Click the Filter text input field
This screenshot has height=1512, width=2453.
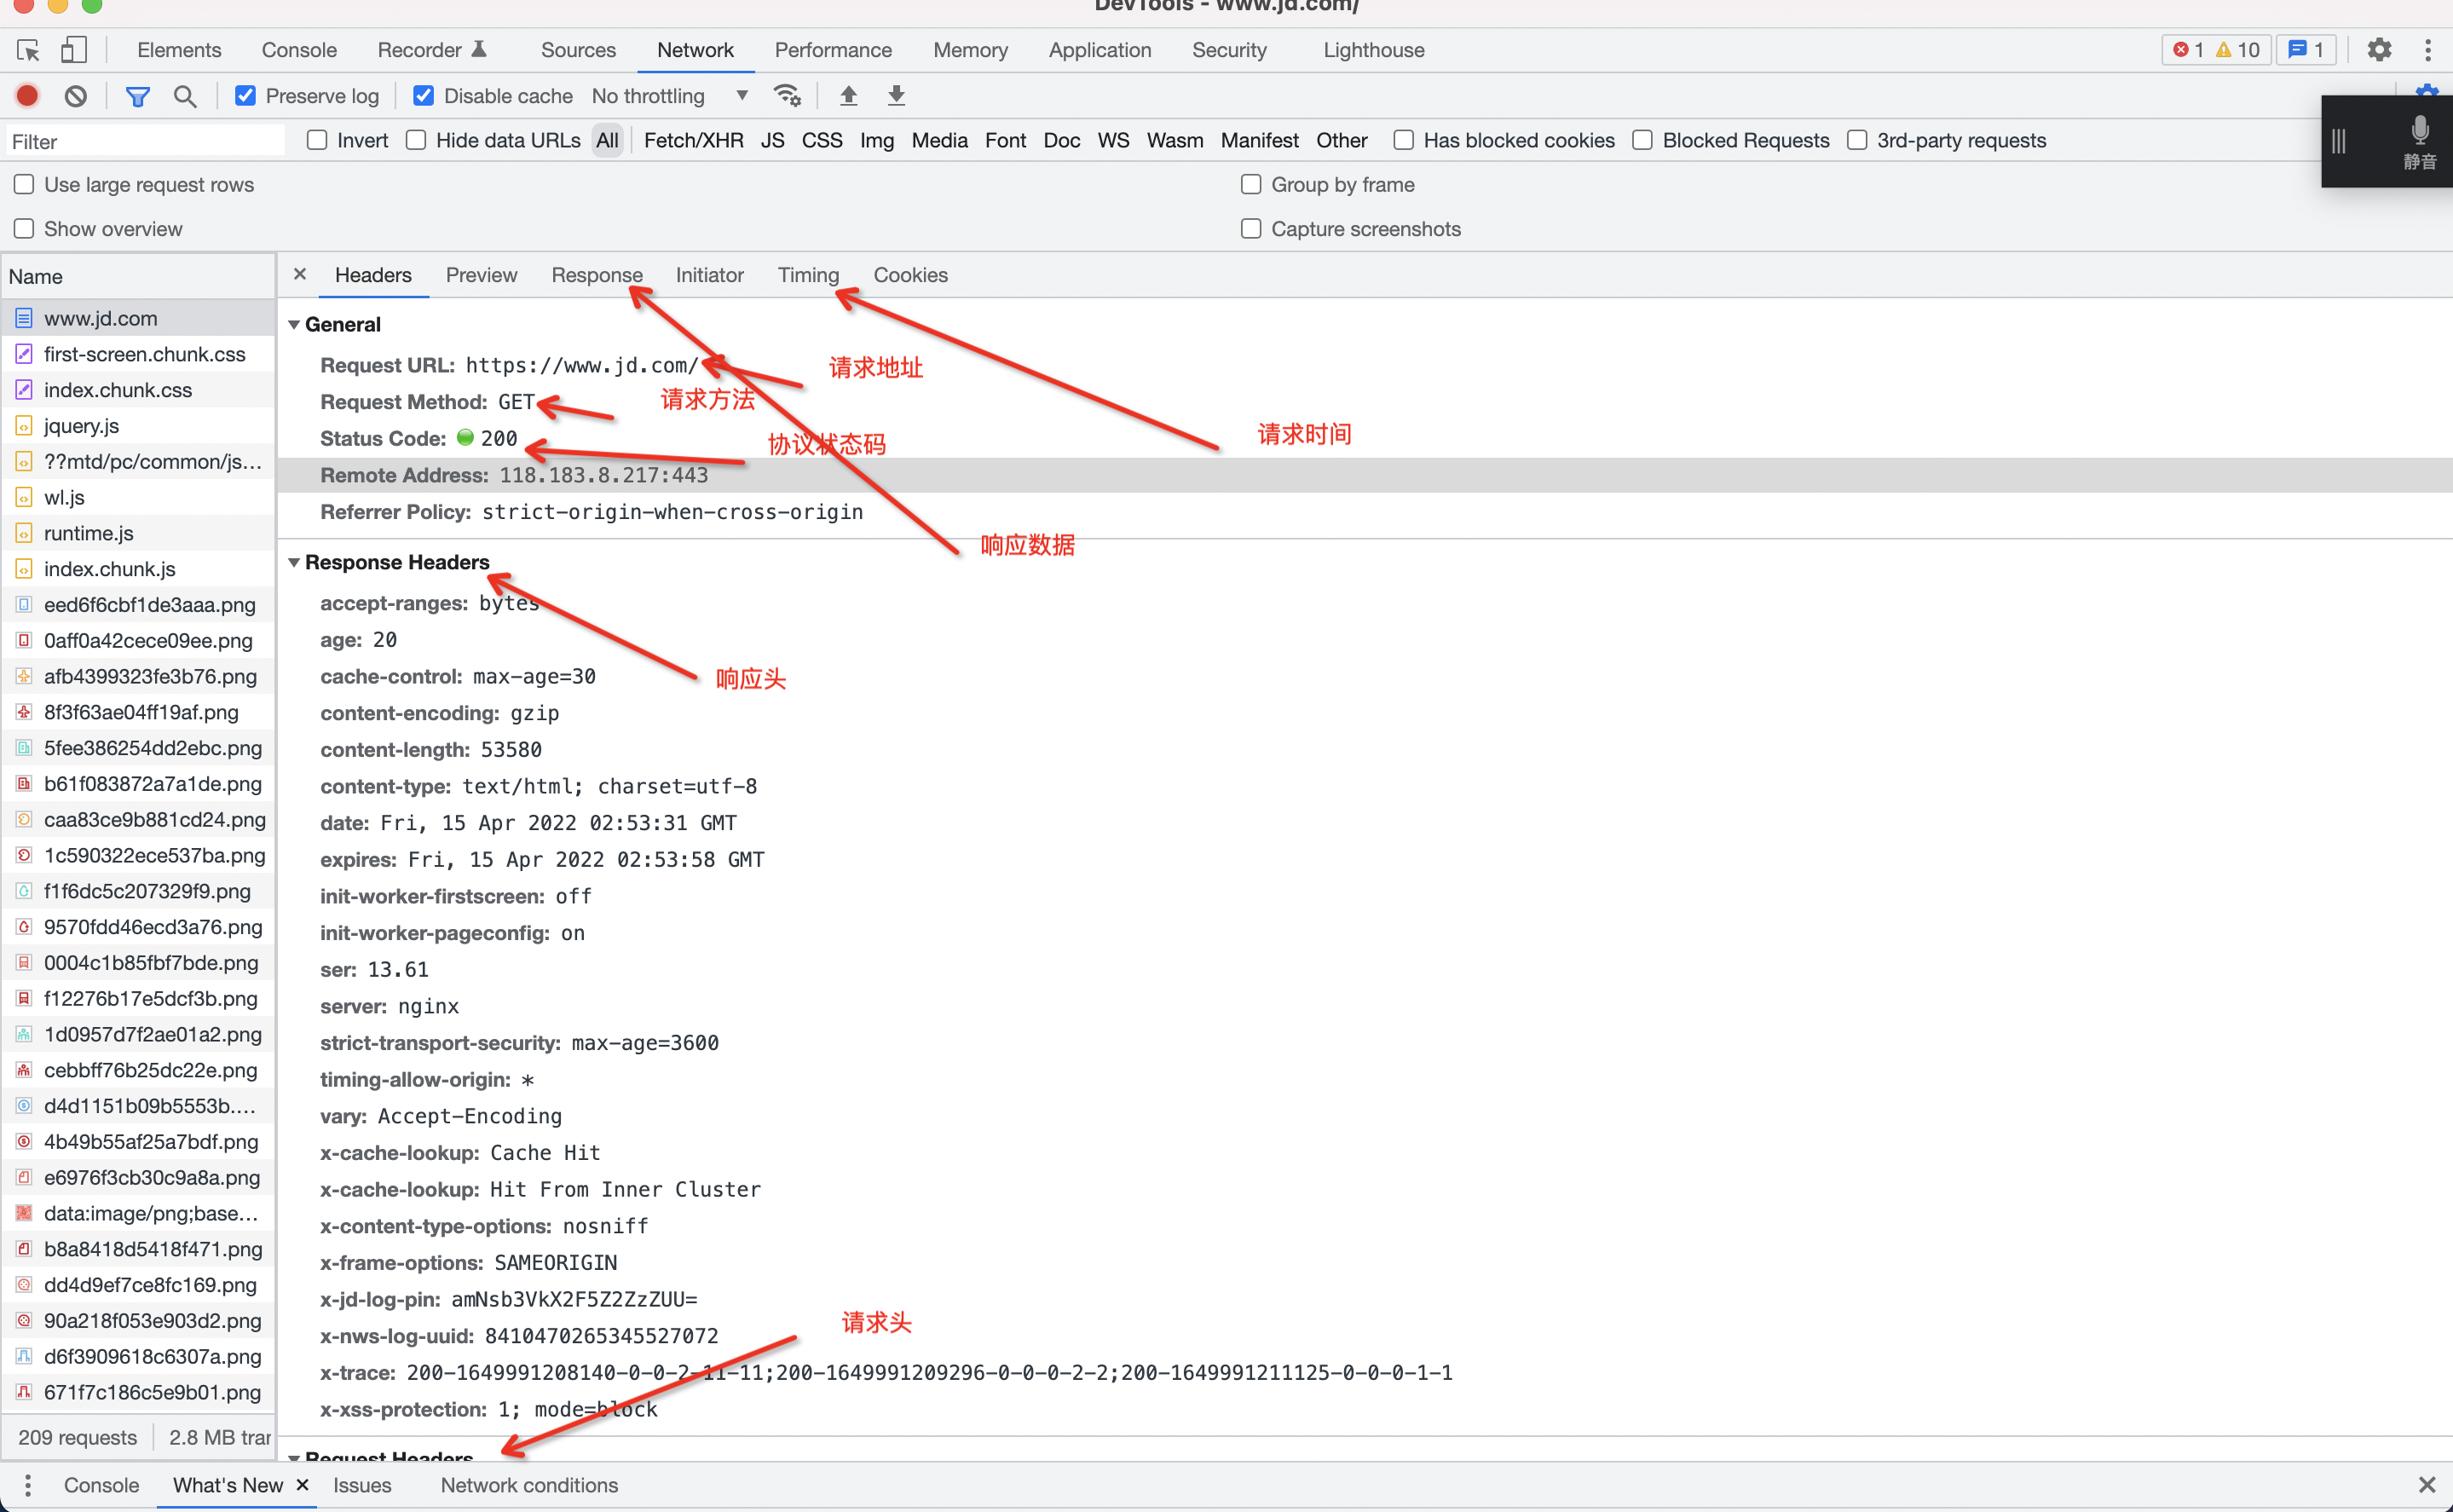coord(145,141)
